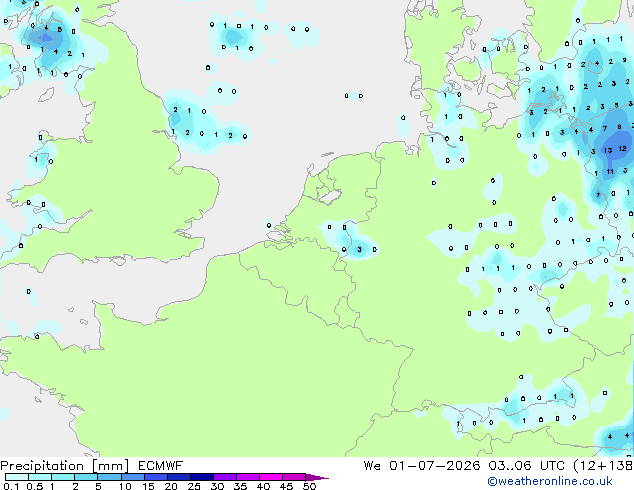The width and height of the screenshot is (634, 490).
Task: Select the 0.1–0.5 mm legend swatch
Action: (16, 477)
